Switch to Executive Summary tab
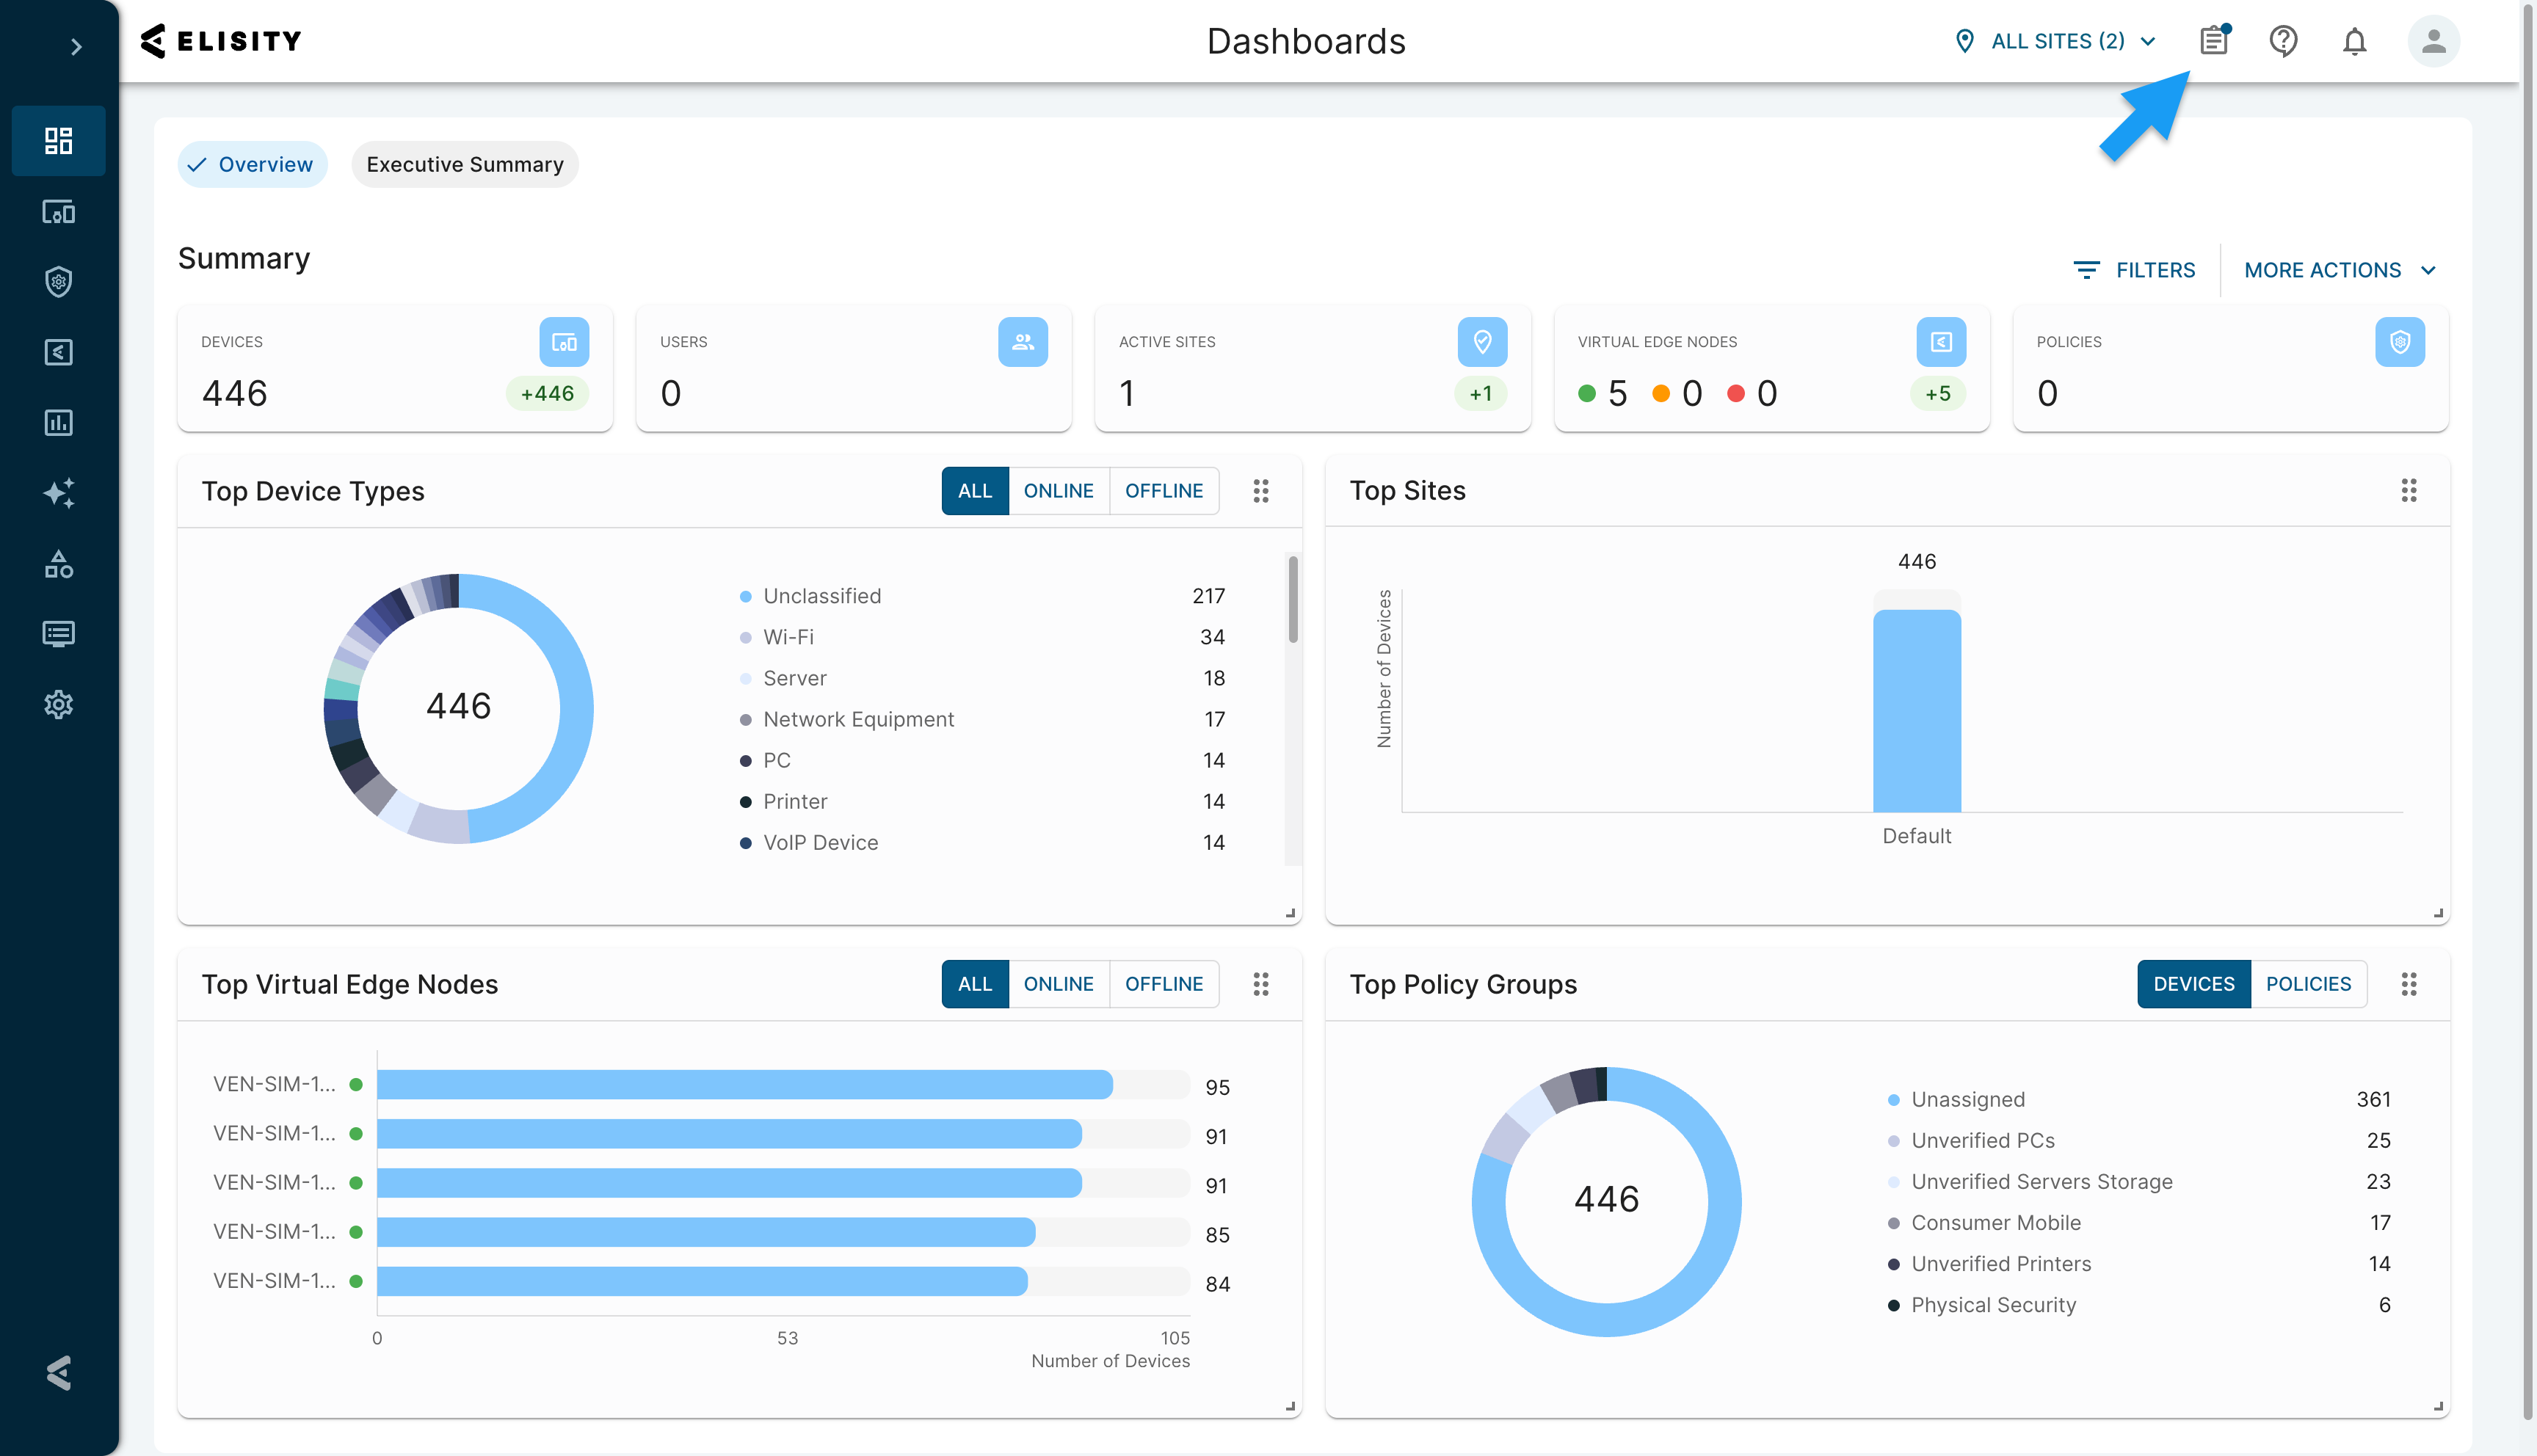The width and height of the screenshot is (2537, 1456). 464,165
